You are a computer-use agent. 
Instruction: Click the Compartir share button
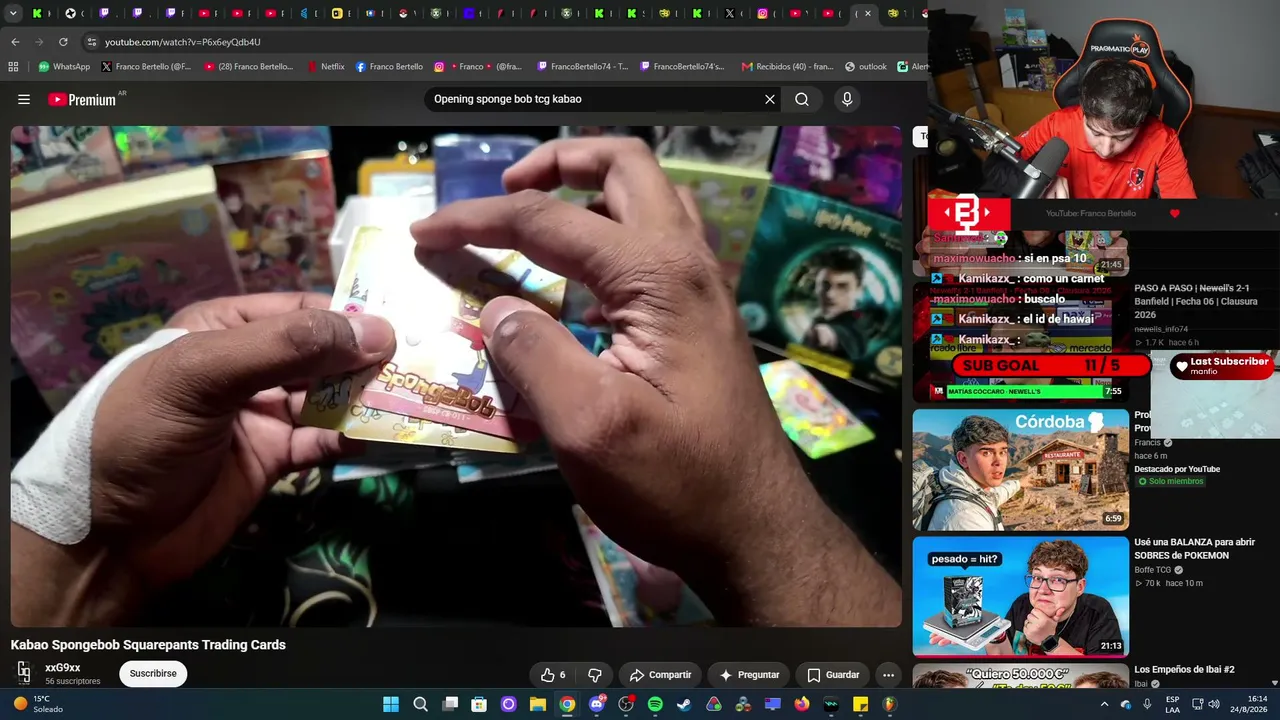[x=660, y=675]
